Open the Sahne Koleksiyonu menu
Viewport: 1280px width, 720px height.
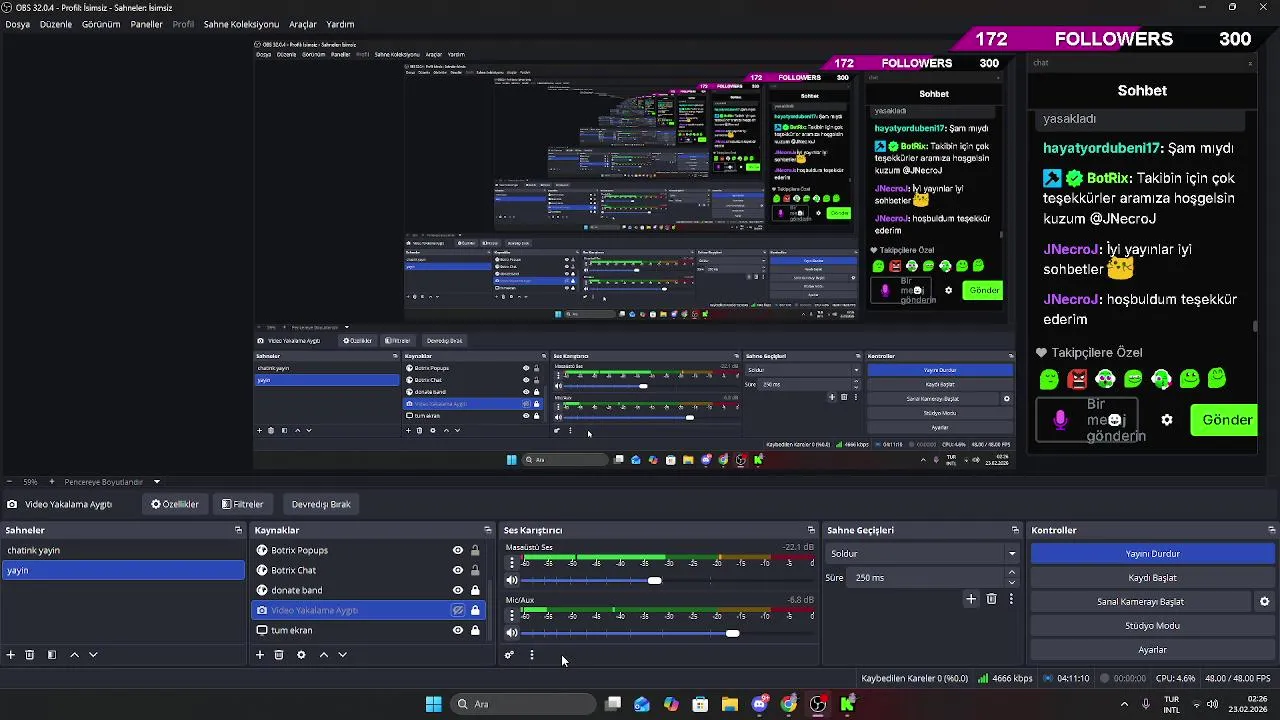pyautogui.click(x=241, y=24)
